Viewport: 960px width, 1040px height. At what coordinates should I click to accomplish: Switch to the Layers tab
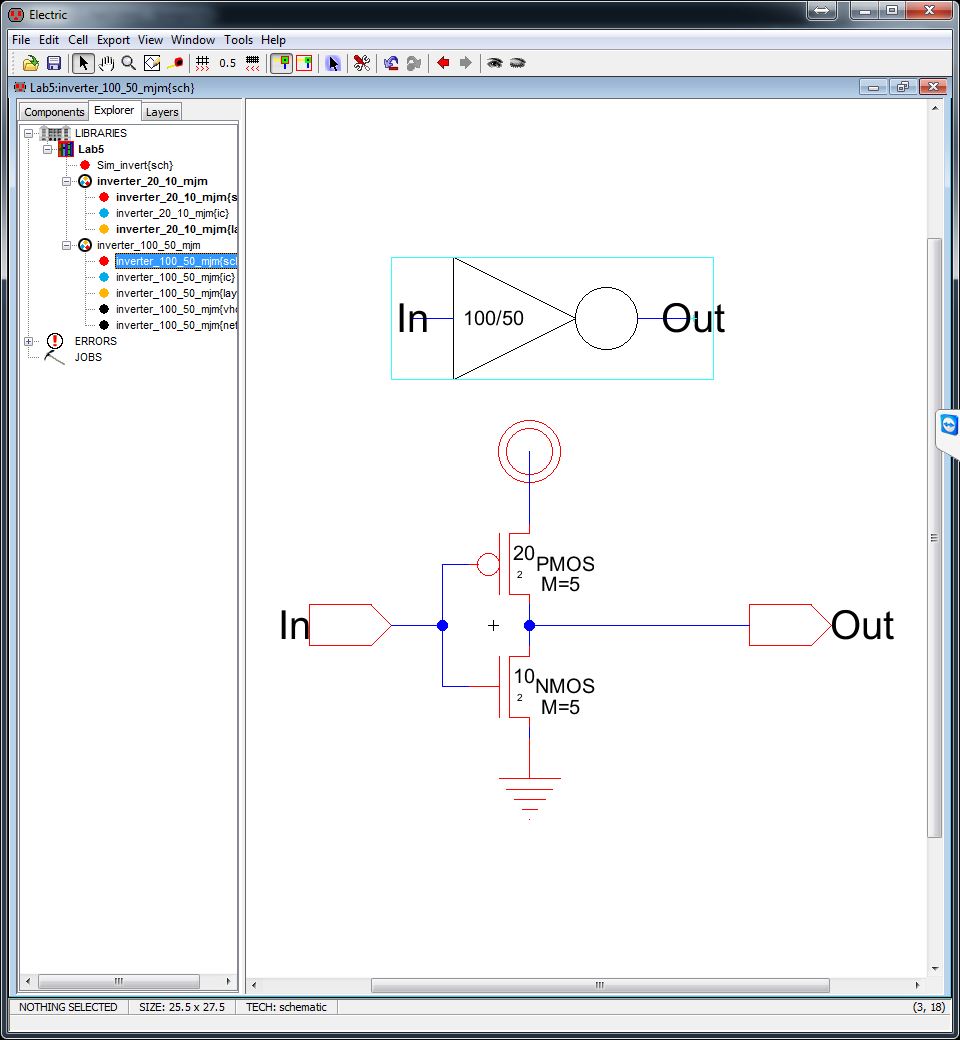[162, 112]
